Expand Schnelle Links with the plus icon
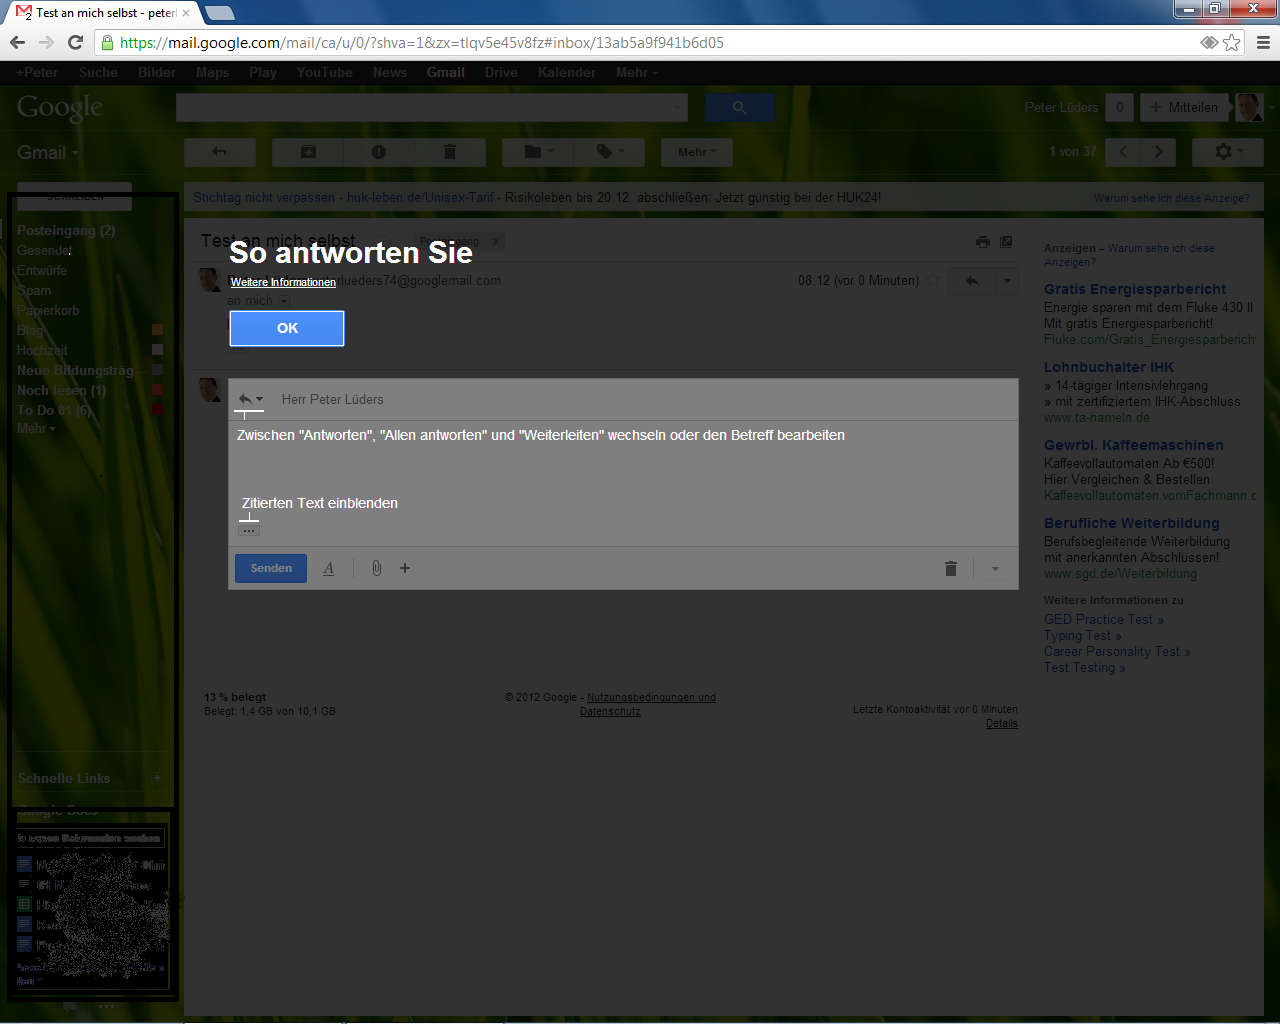Screen dimensions: 1280x1024 157,778
